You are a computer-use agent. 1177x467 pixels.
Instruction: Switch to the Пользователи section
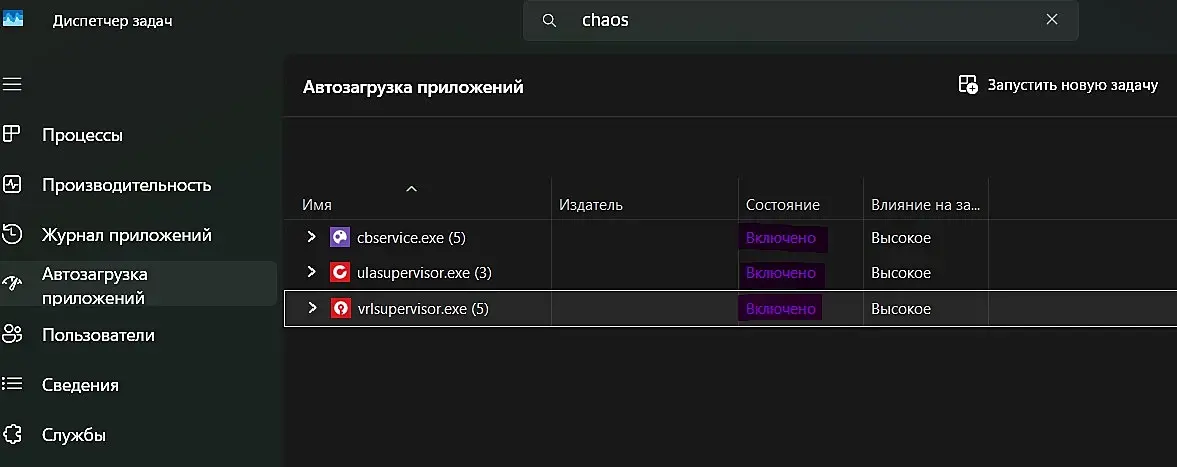tap(98, 335)
